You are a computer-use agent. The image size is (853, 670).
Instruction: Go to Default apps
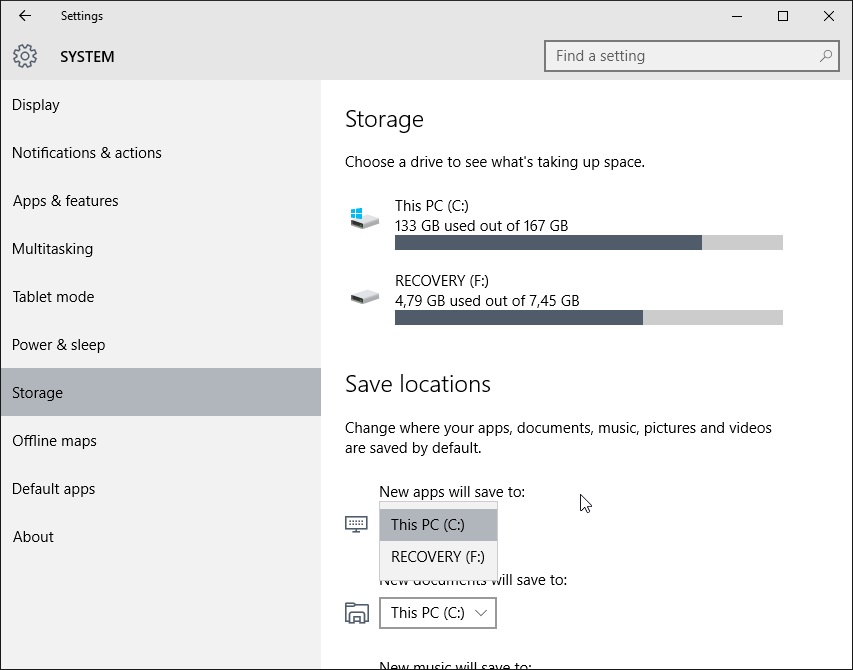click(x=160, y=488)
